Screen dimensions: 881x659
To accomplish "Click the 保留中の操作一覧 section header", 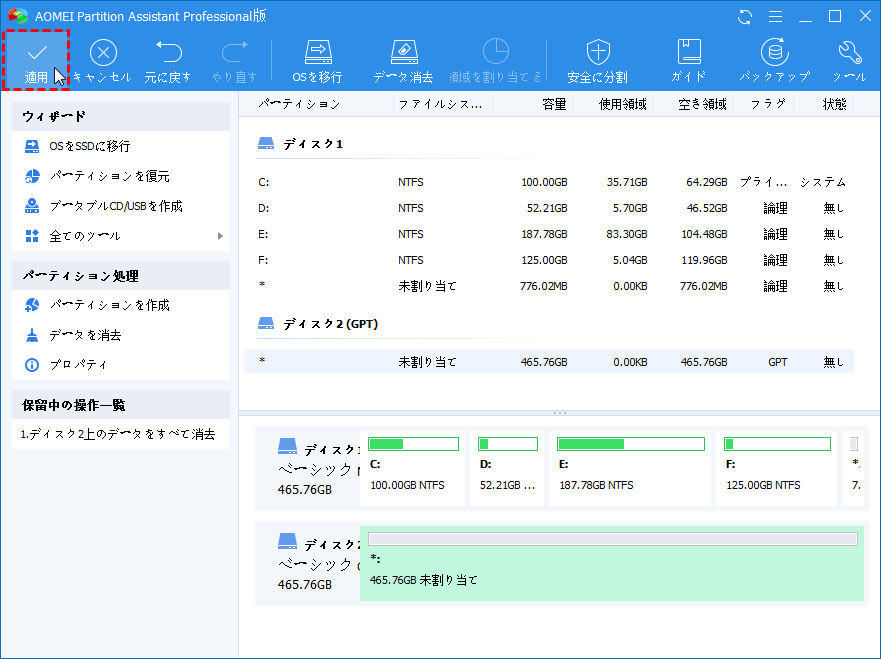I will point(121,405).
